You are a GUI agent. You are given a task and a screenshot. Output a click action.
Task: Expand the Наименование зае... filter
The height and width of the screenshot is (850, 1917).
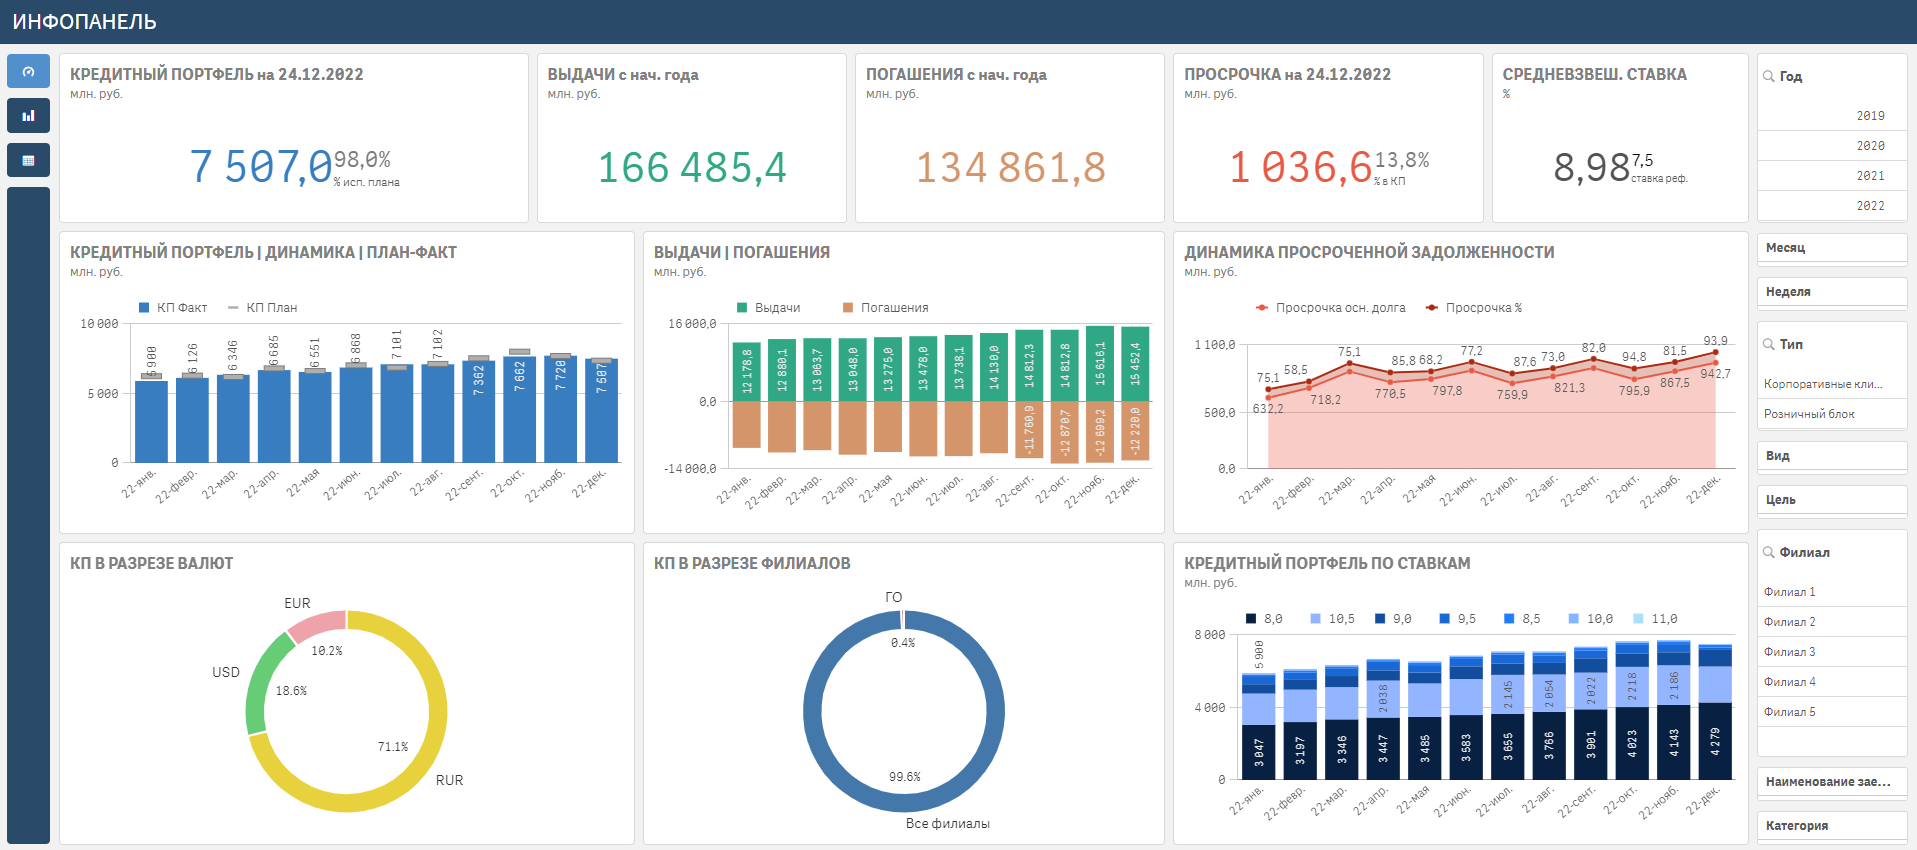pyautogui.click(x=1832, y=782)
